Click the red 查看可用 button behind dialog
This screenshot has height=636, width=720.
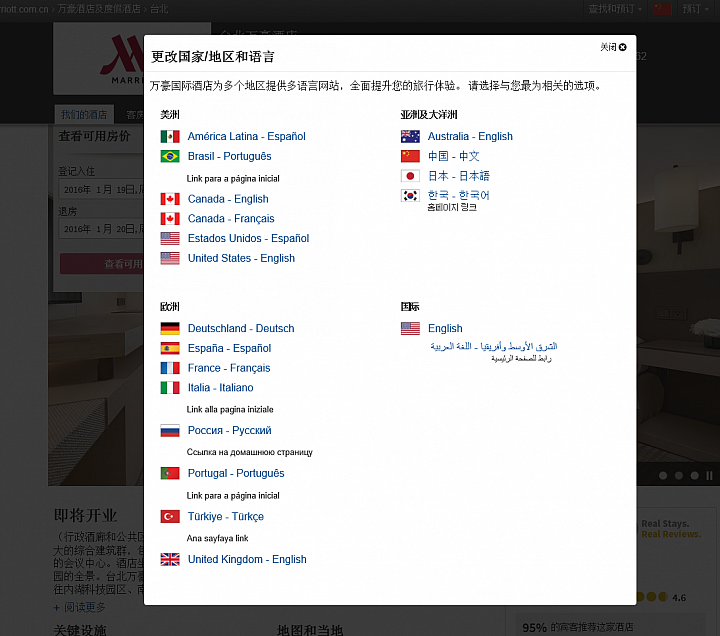pyautogui.click(x=102, y=264)
